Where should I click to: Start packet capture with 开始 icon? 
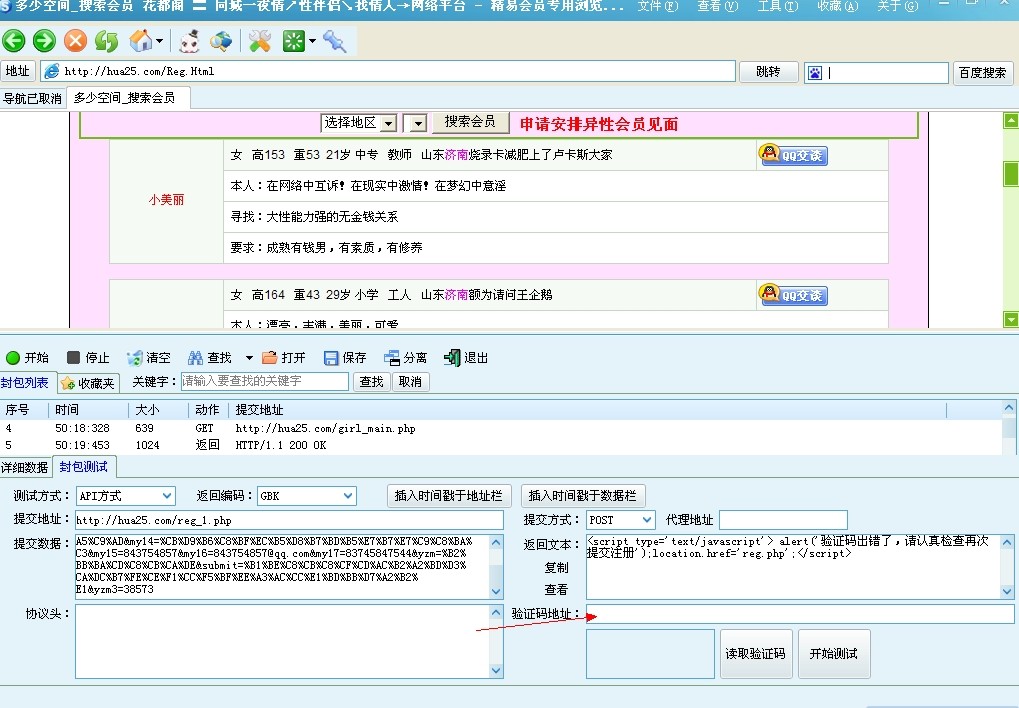(x=30, y=357)
